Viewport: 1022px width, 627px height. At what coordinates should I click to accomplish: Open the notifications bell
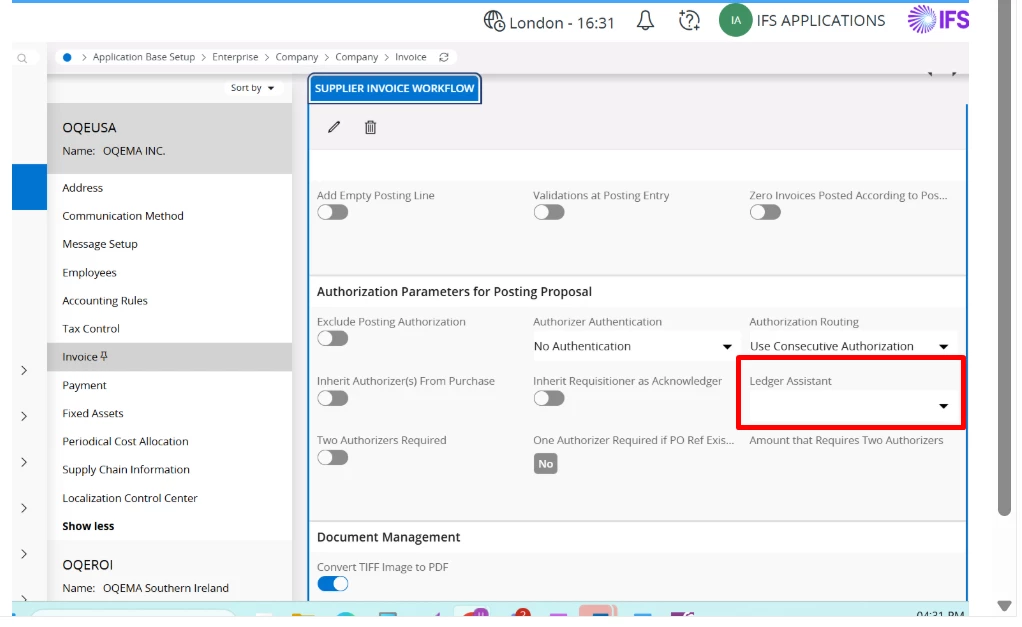(645, 21)
